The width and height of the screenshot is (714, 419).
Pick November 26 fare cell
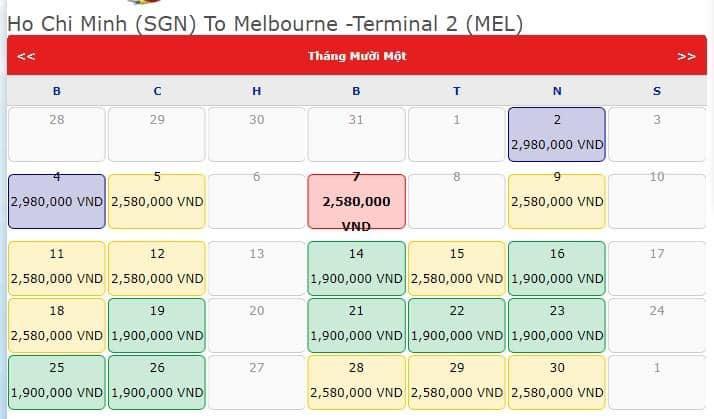(157, 383)
